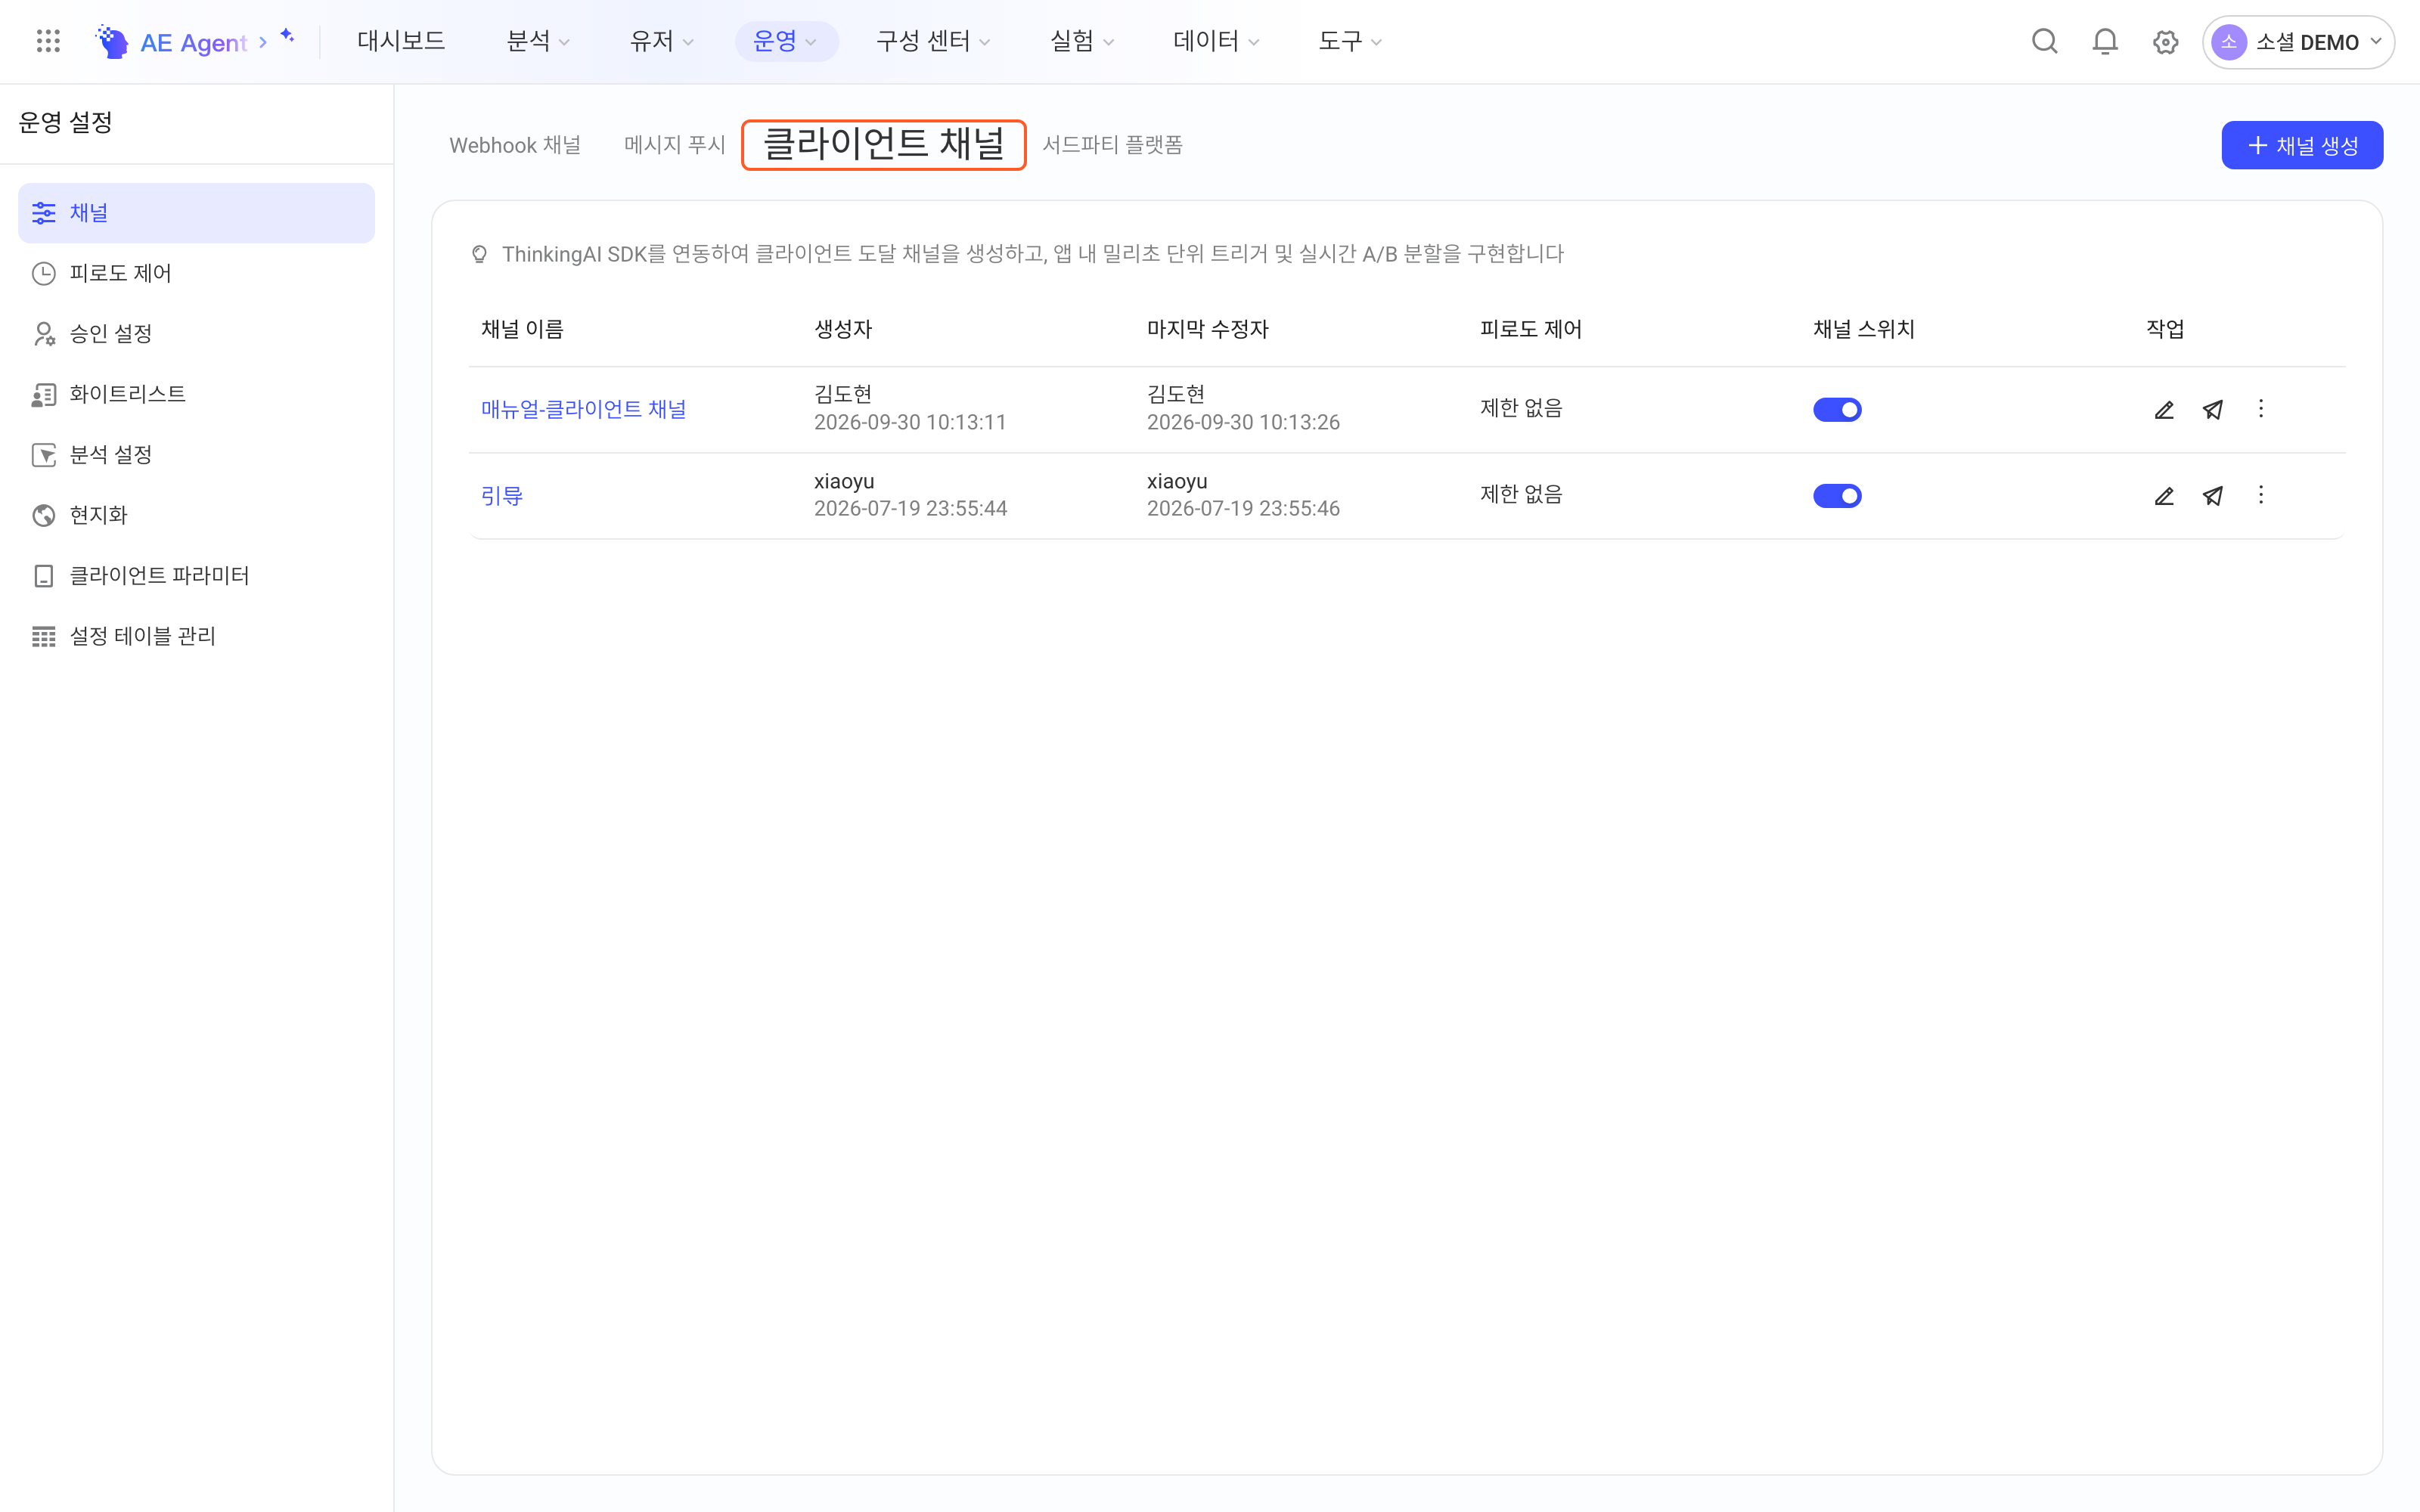The height and width of the screenshot is (1512, 2420).
Task: Edit the 매뉴얼-클라이언트 채널 row with pencil icon
Action: click(2164, 410)
